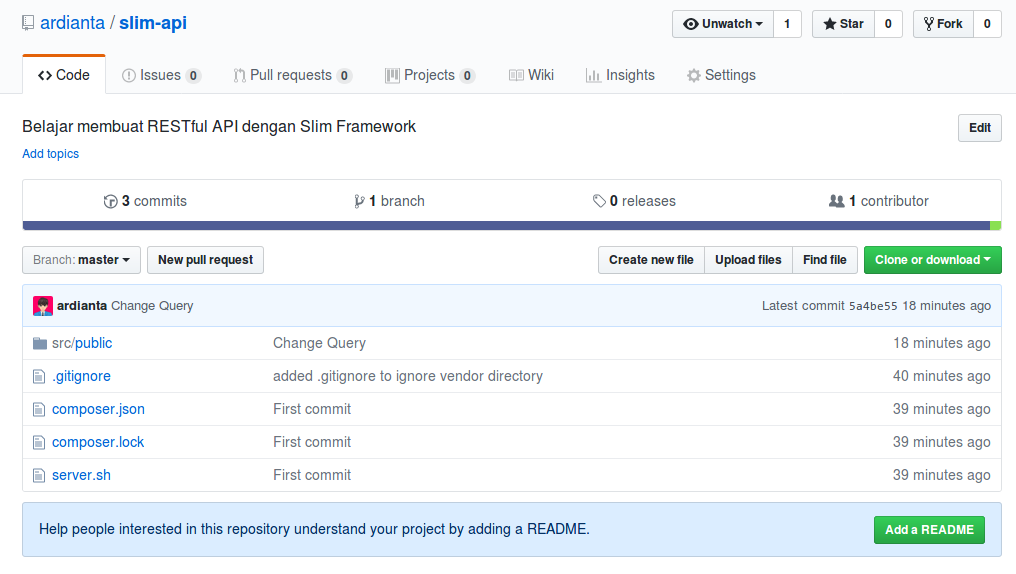The height and width of the screenshot is (574, 1016).
Task: Click the Add a README button
Action: click(929, 530)
